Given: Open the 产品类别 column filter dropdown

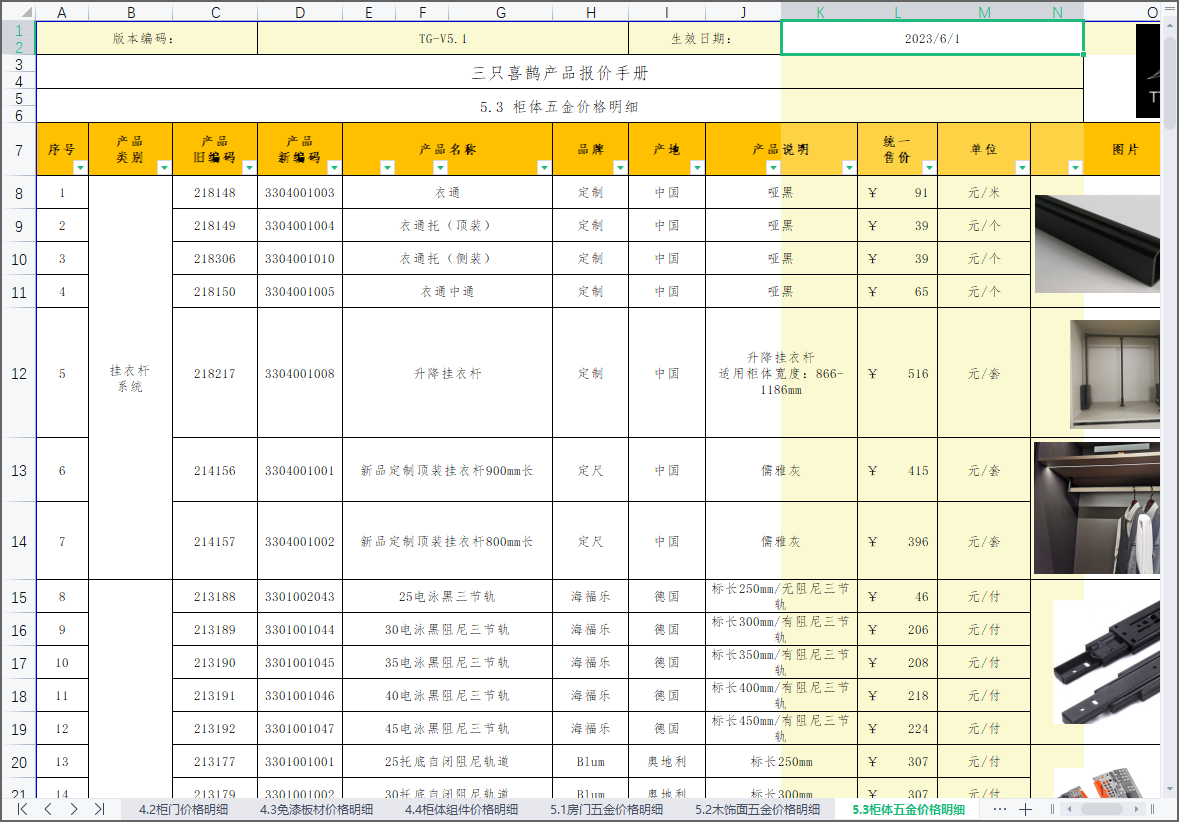Looking at the screenshot, I should (x=164, y=168).
